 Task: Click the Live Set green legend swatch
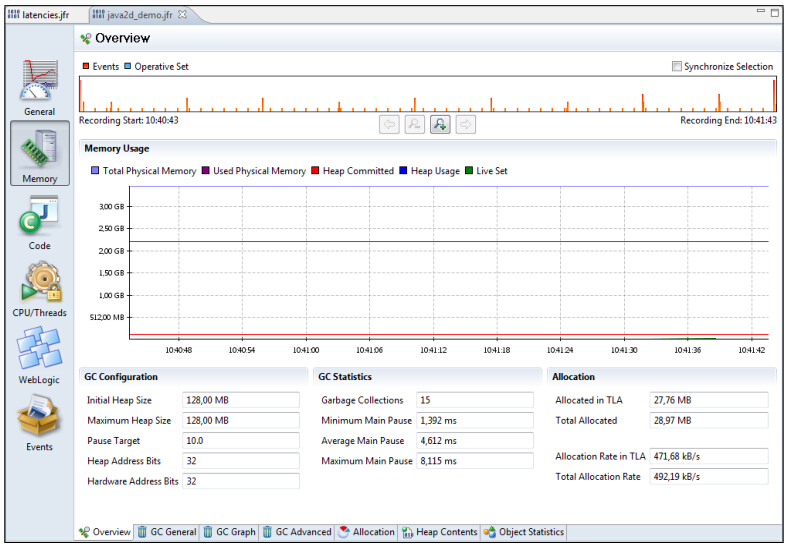(x=468, y=171)
